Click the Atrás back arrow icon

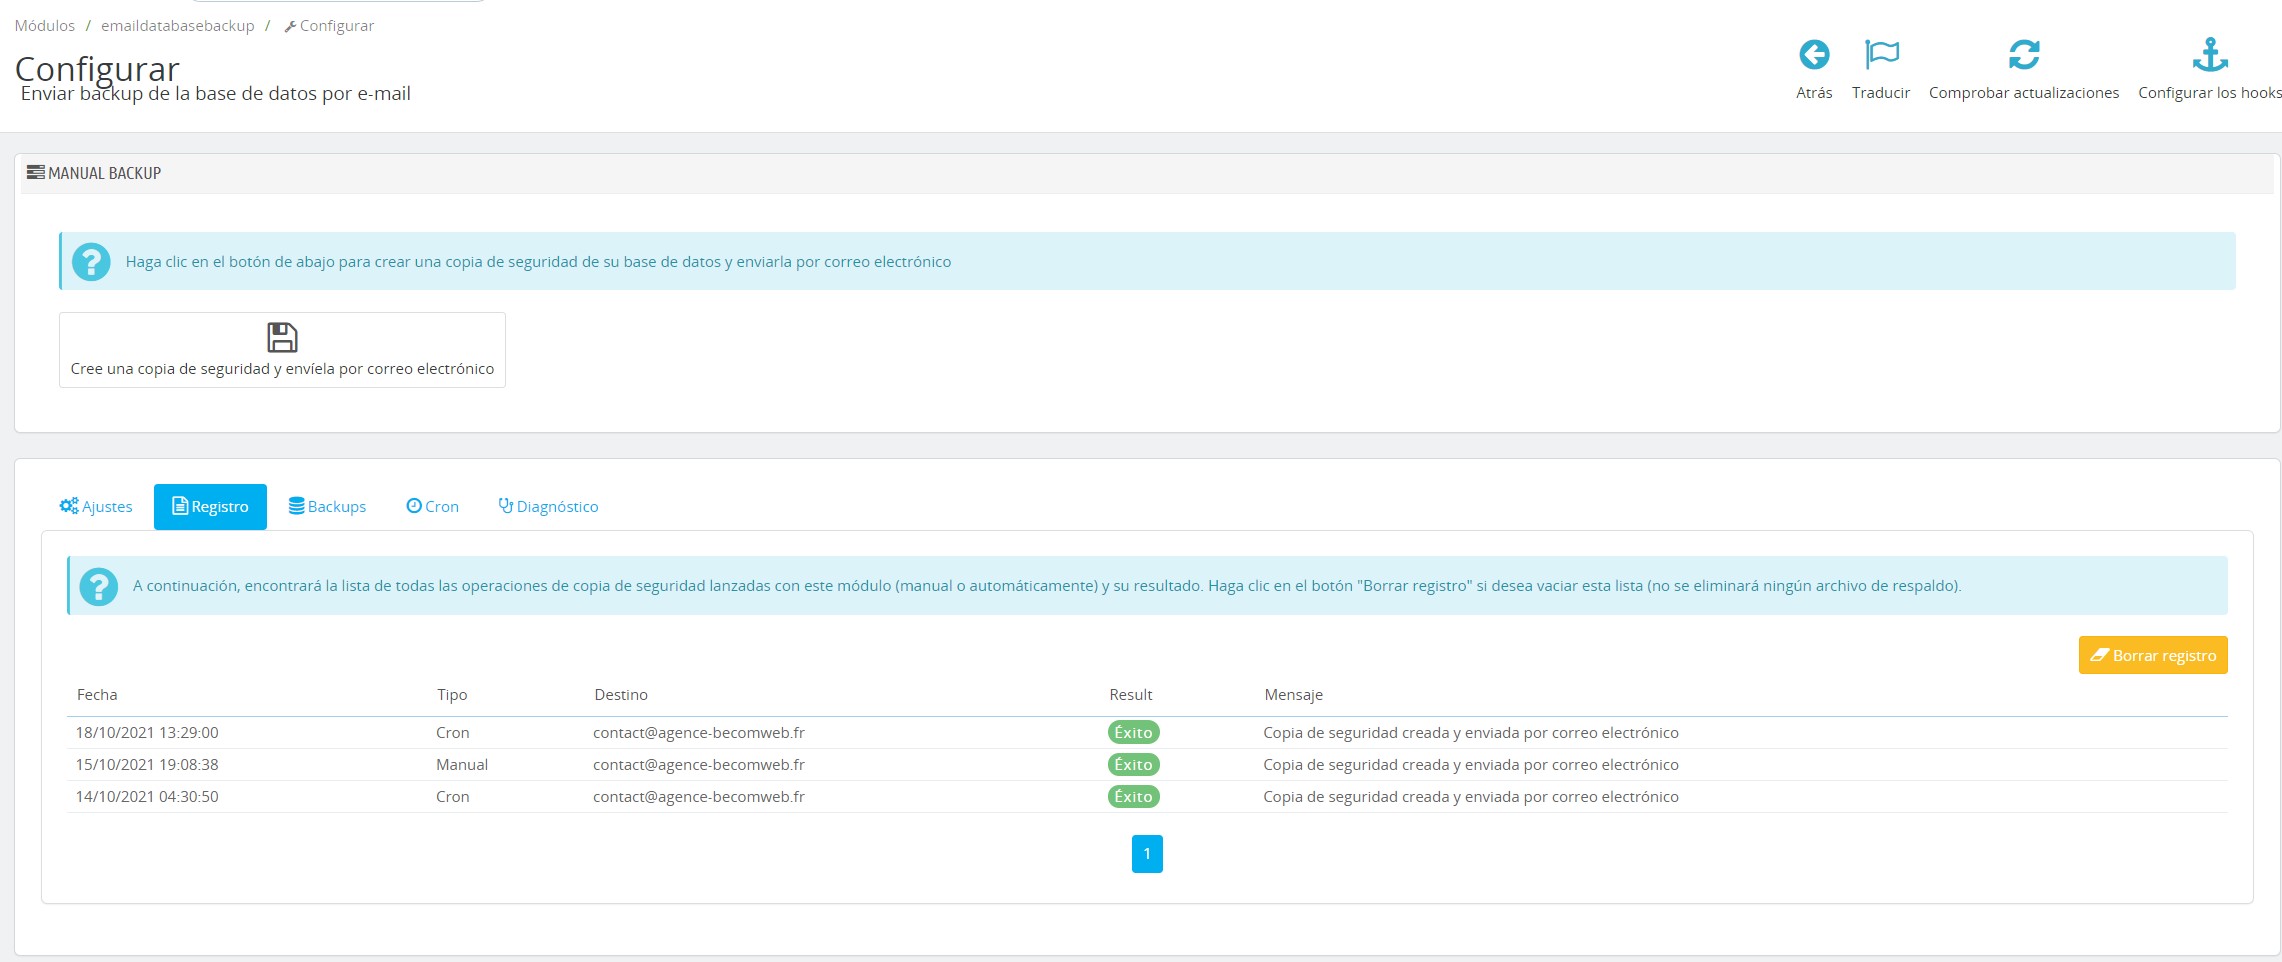(1814, 54)
